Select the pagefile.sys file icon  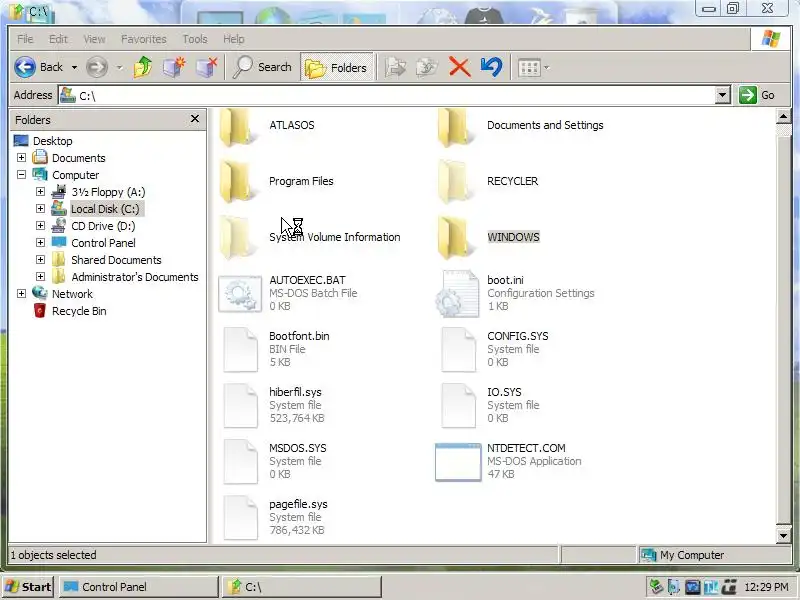click(240, 517)
